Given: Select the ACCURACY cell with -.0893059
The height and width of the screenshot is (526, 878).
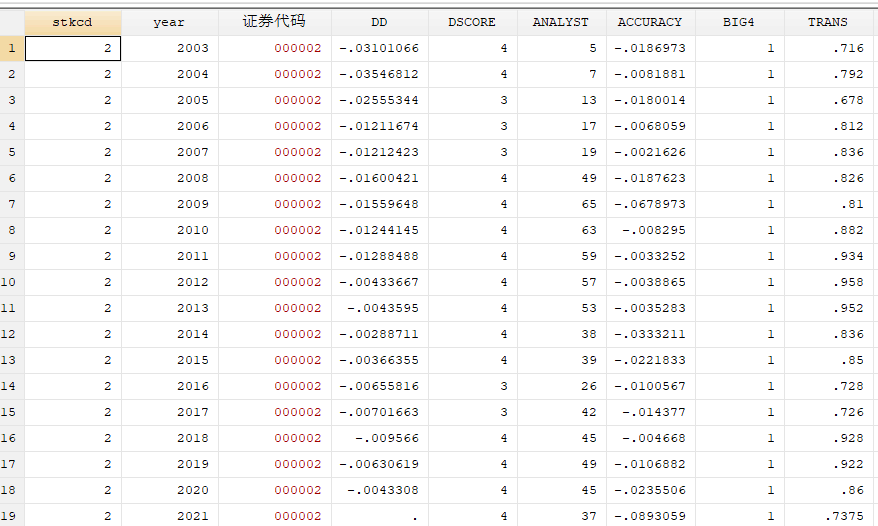Looking at the screenshot, I should click(x=649, y=516).
